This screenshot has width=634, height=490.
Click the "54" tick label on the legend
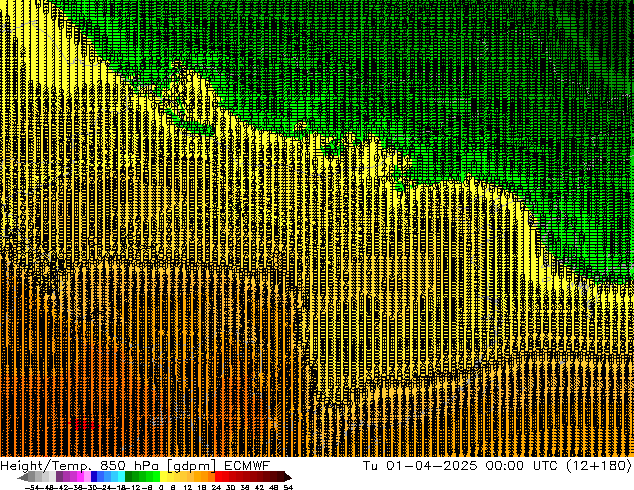tap(288, 487)
